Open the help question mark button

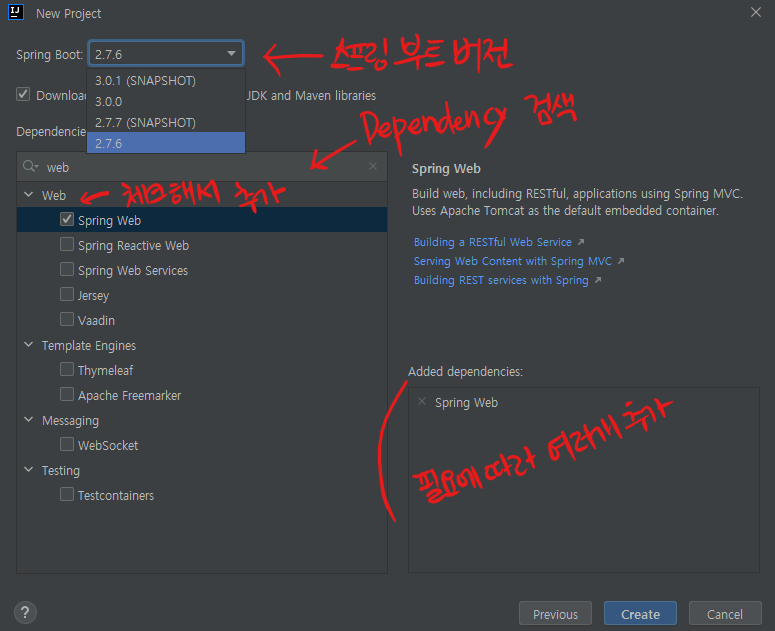(25, 613)
